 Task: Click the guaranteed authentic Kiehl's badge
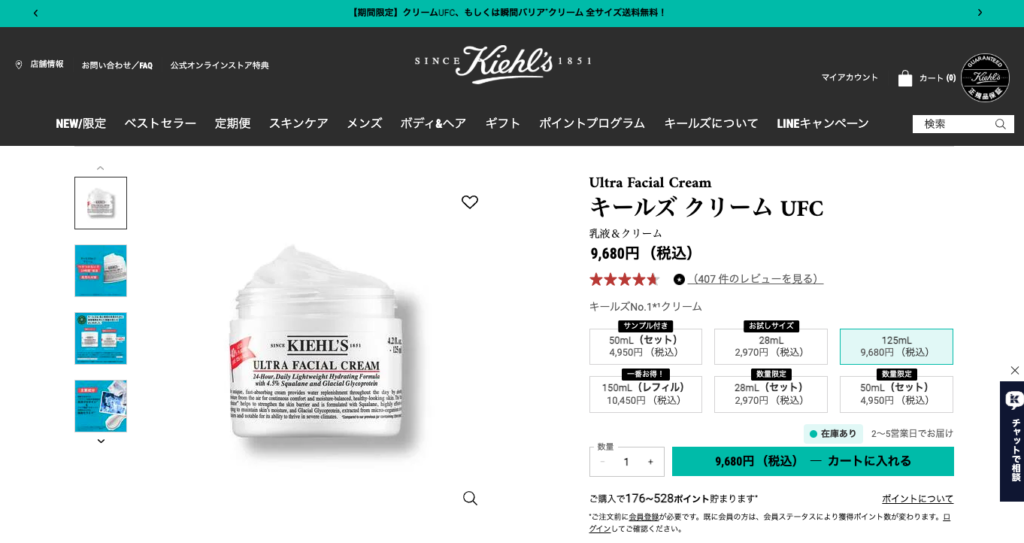pyautogui.click(x=985, y=78)
